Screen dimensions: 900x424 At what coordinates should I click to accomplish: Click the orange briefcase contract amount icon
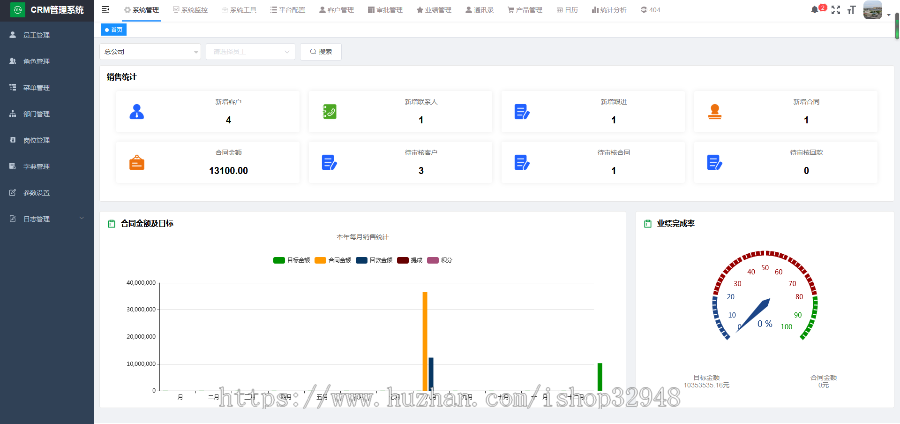click(137, 163)
